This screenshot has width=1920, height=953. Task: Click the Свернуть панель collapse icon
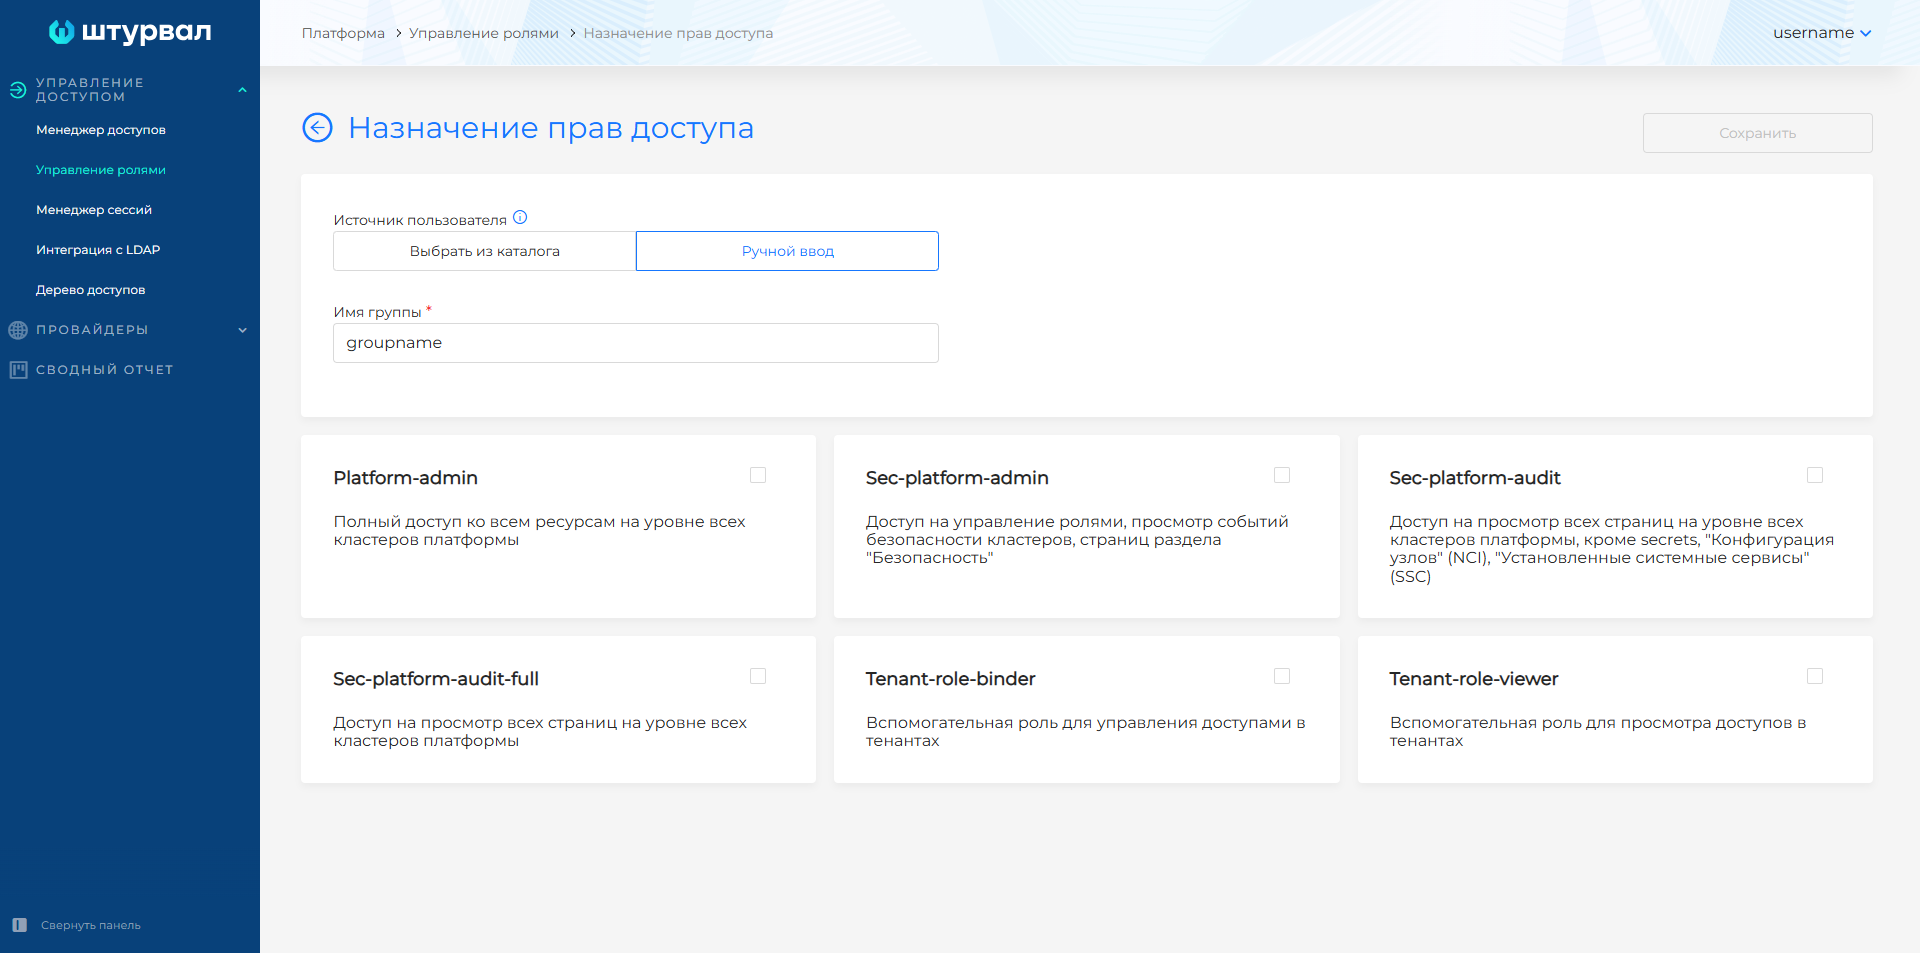(x=17, y=925)
